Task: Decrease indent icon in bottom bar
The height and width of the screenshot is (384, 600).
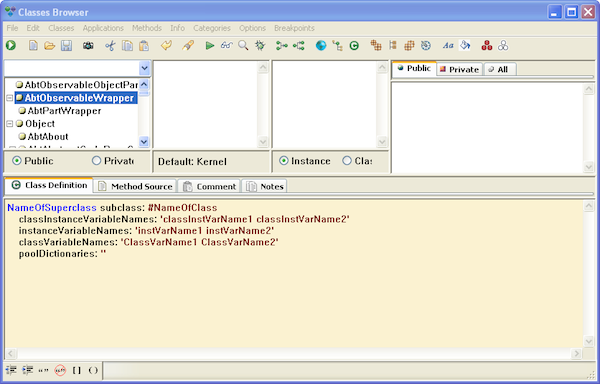Action: [11, 370]
